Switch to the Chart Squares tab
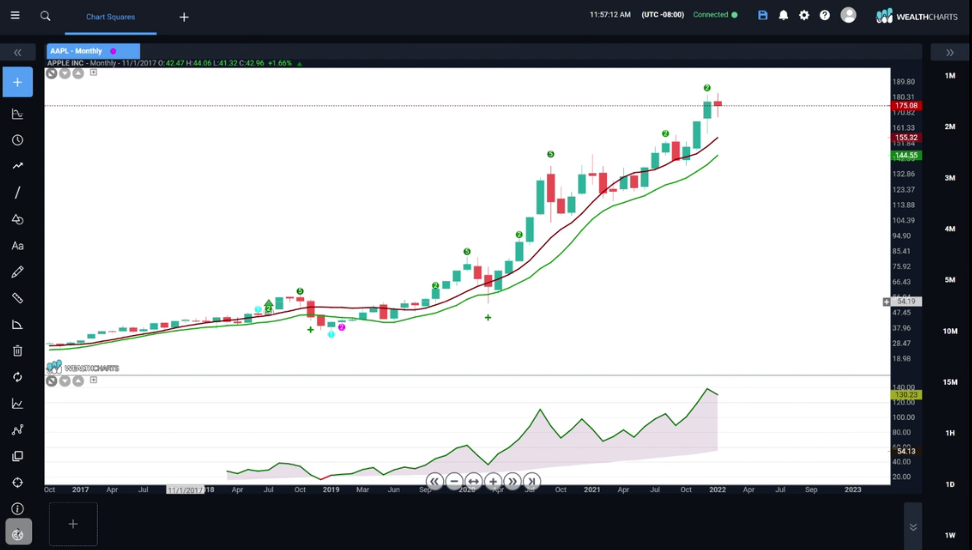 [110, 17]
